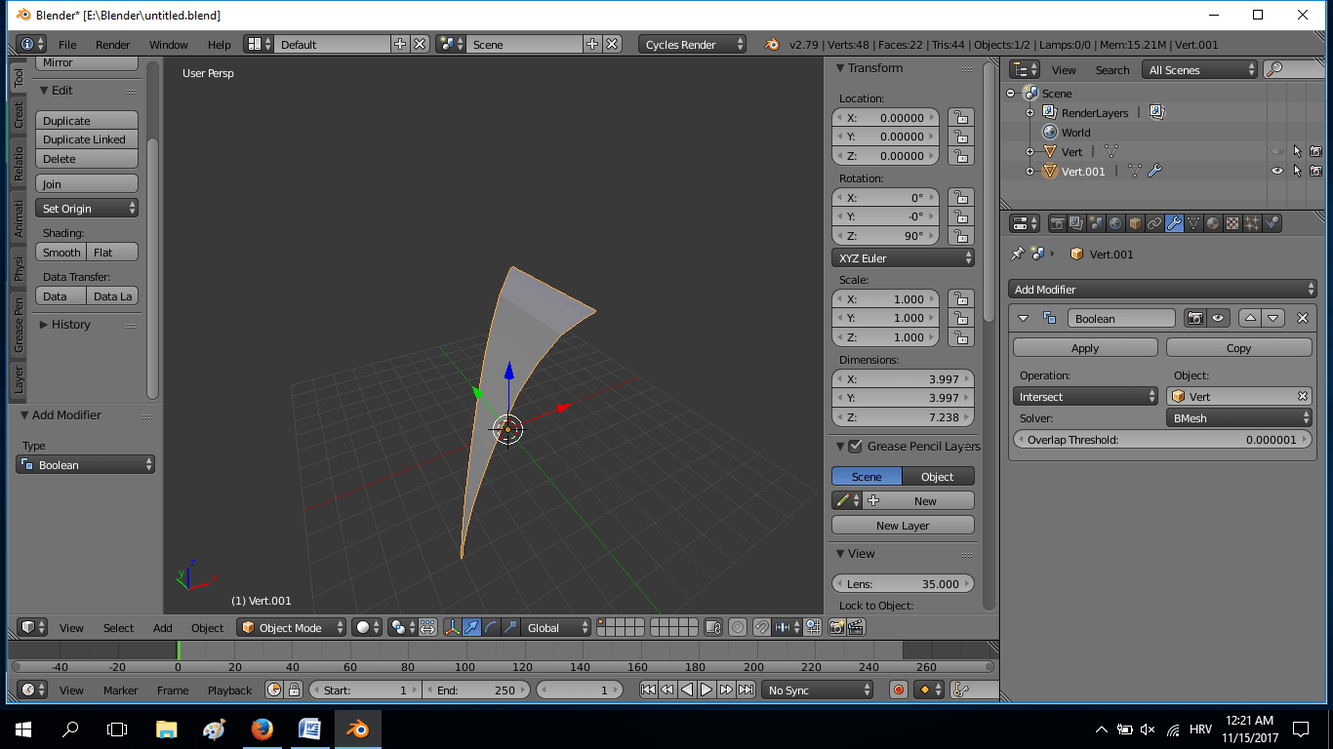Image resolution: width=1333 pixels, height=749 pixels.
Task: Expand the History panel
Action: point(70,325)
